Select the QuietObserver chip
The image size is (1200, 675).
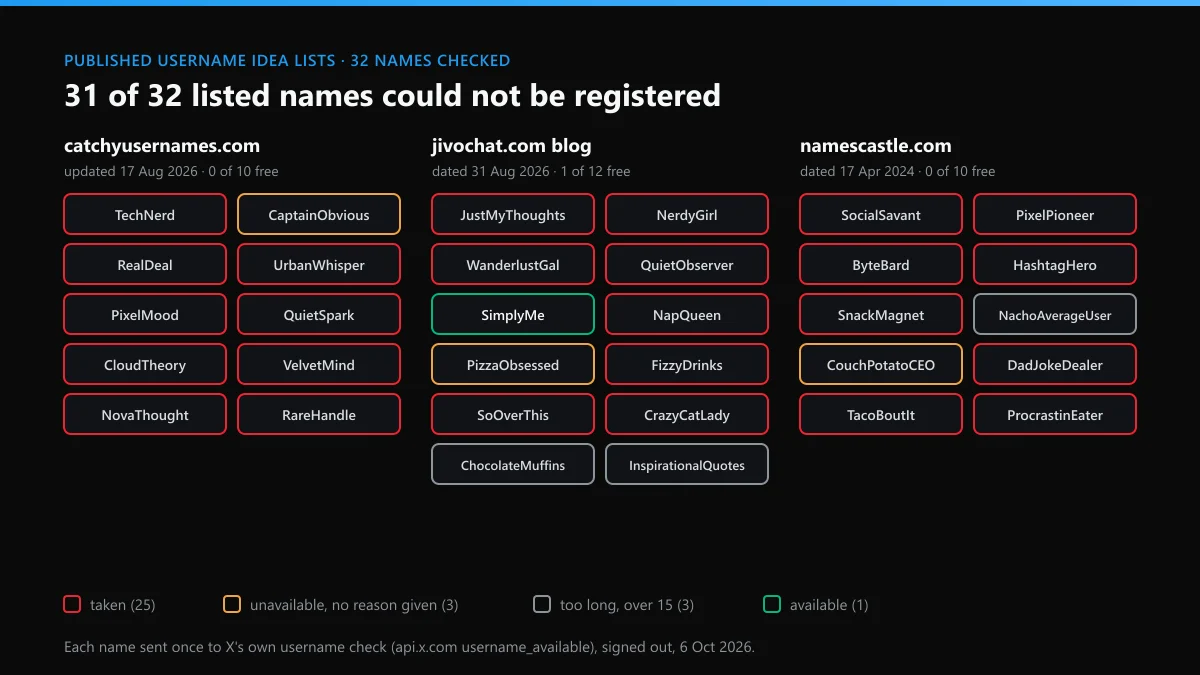tap(687, 265)
